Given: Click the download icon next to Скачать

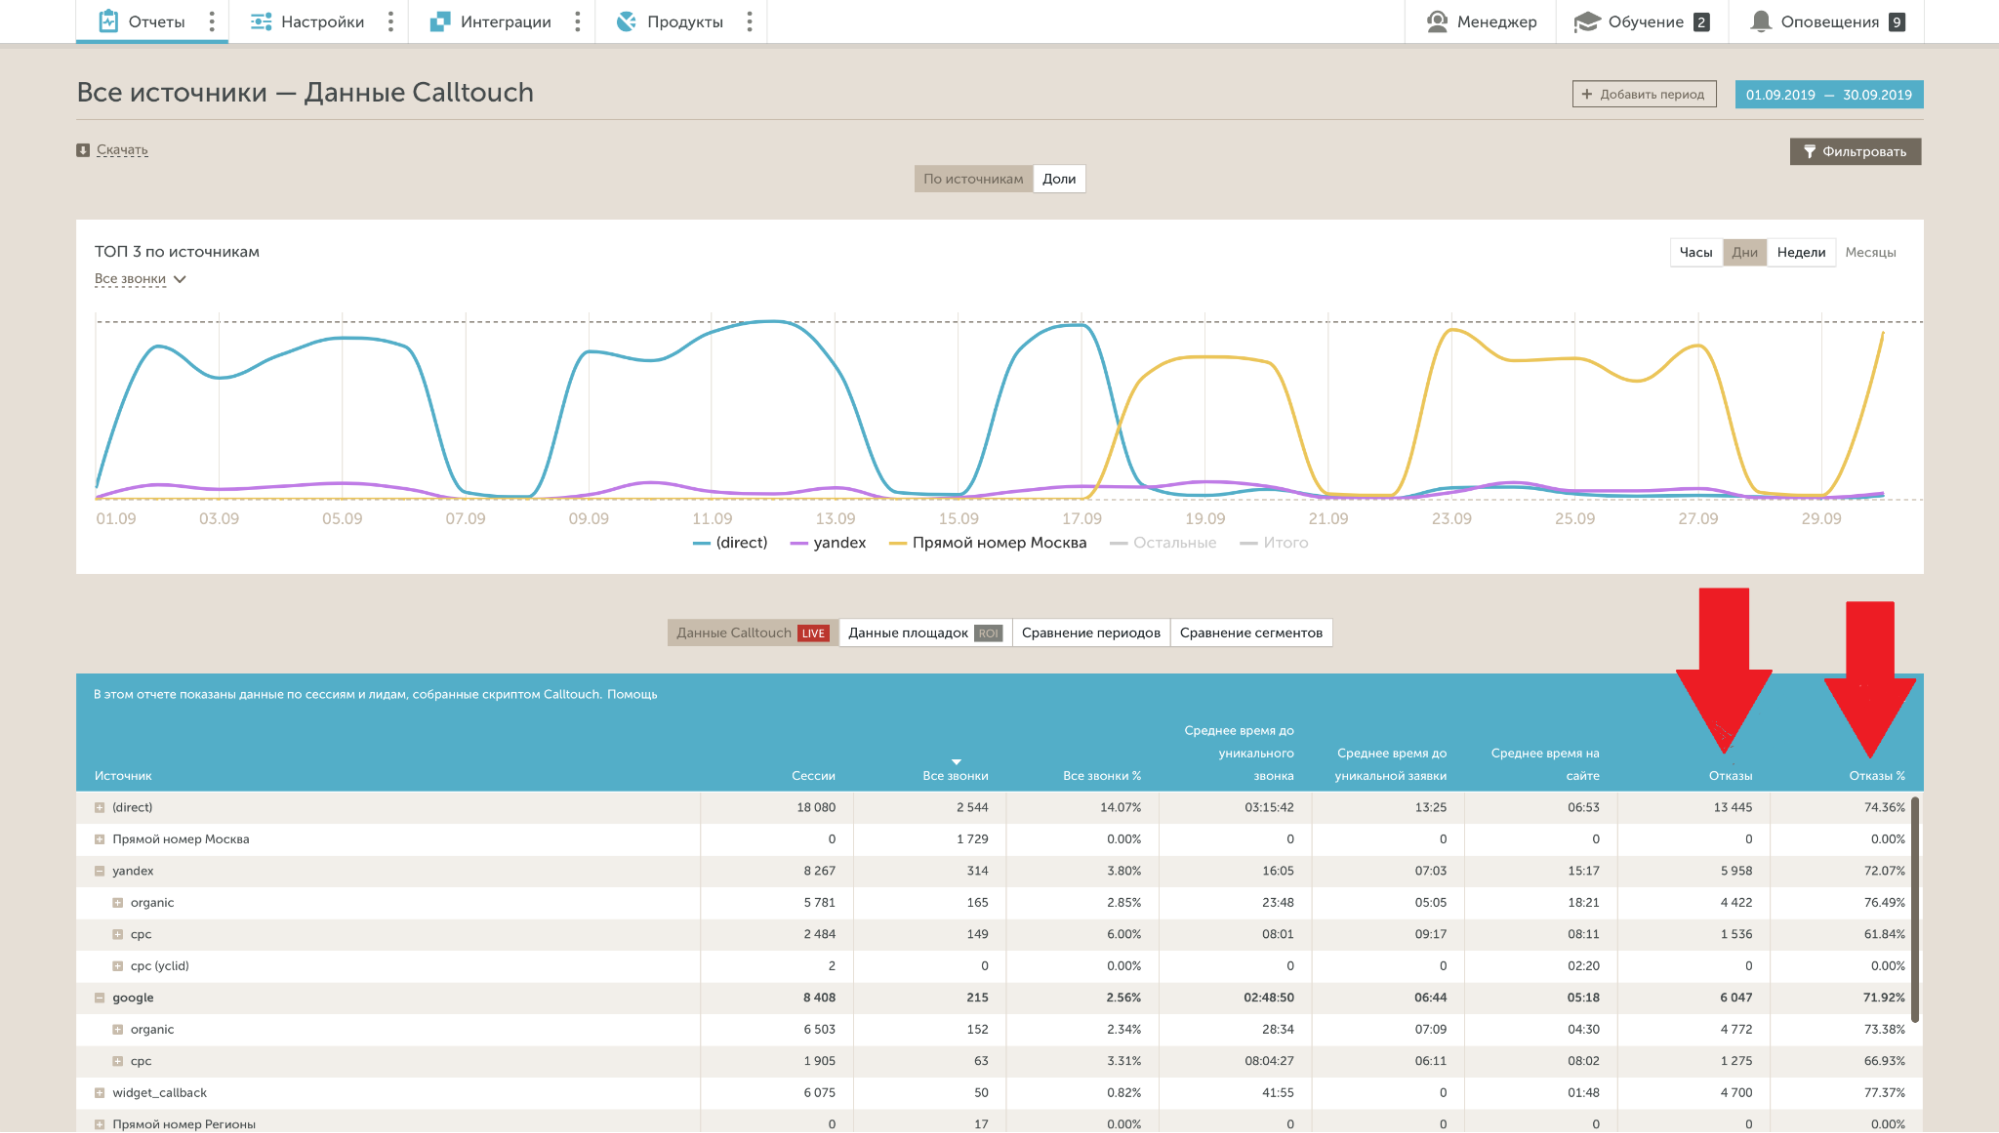Looking at the screenshot, I should tap(83, 150).
